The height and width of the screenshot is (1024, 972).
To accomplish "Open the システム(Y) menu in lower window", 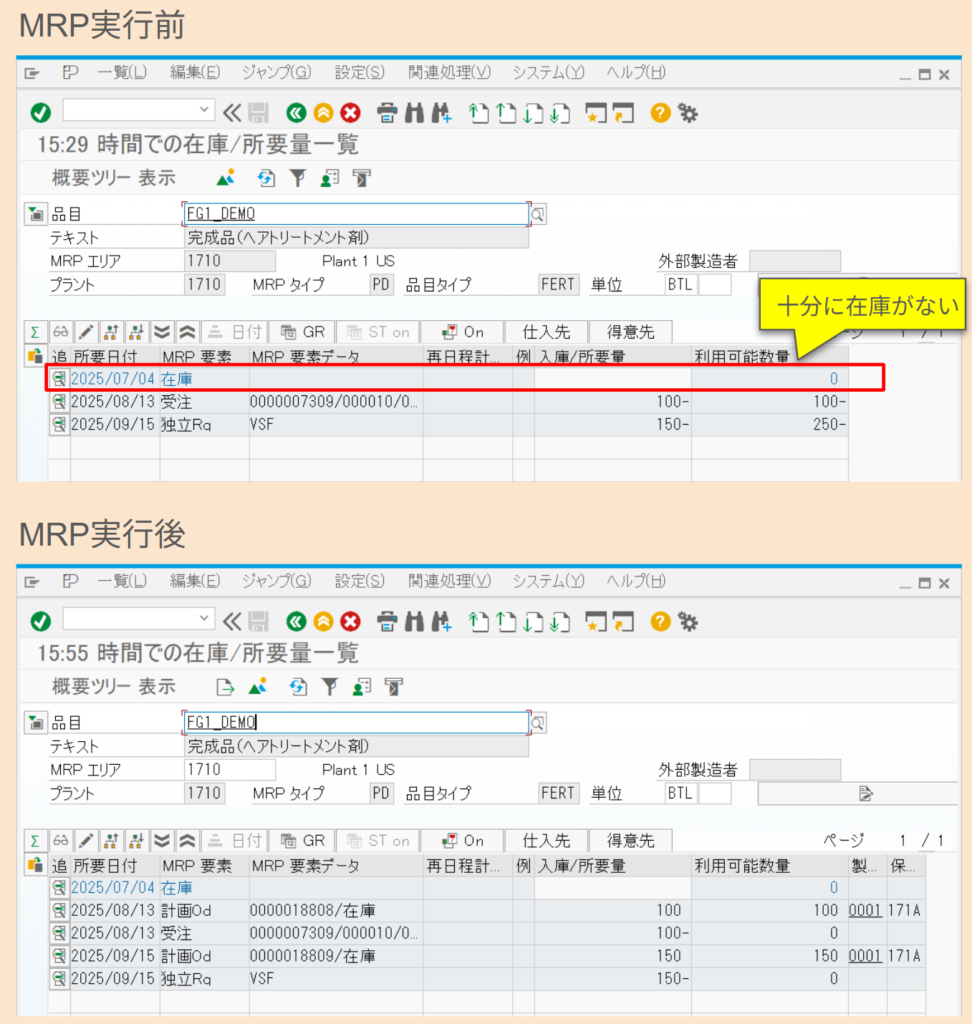I will [548, 581].
